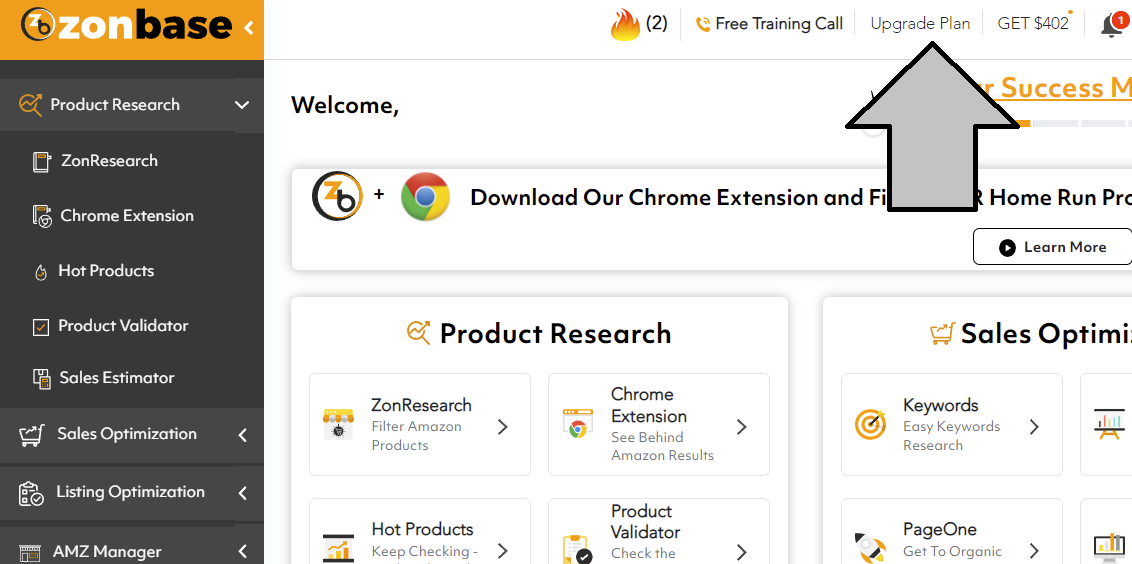The image size is (1132, 564).
Task: Click the ZonResearch sidebar icon
Action: click(x=41, y=161)
